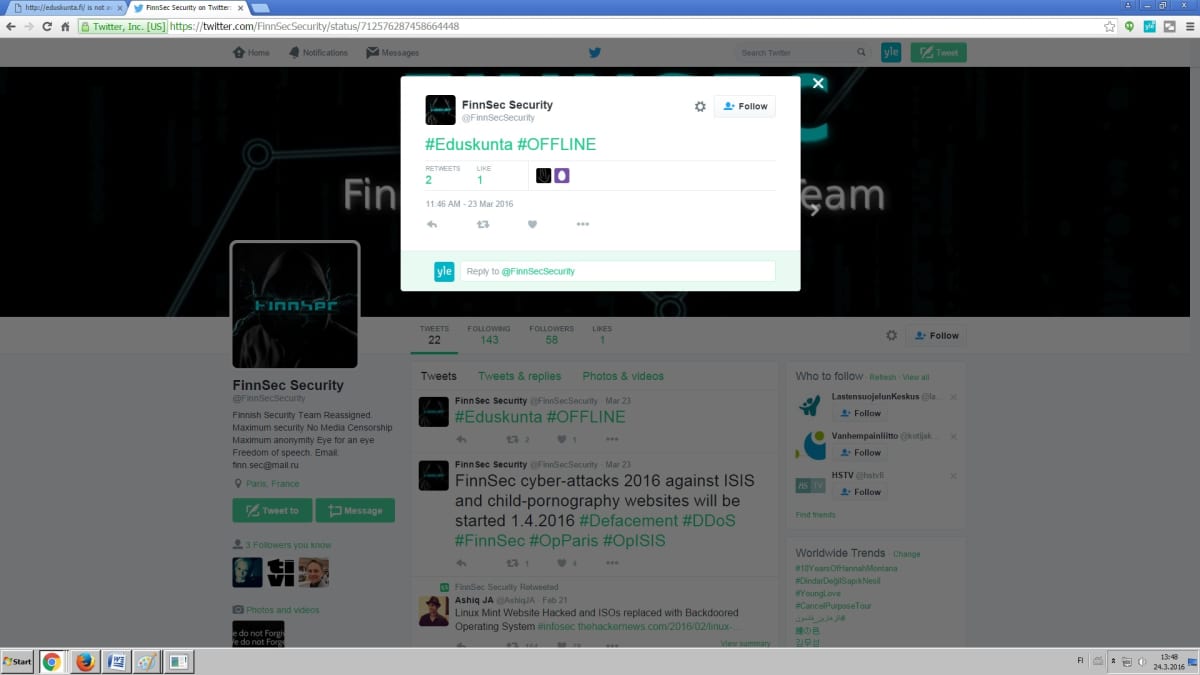Viewport: 1200px width, 675px height.
Task: Click the Twitter bird logo in nav bar
Action: [x=594, y=53]
